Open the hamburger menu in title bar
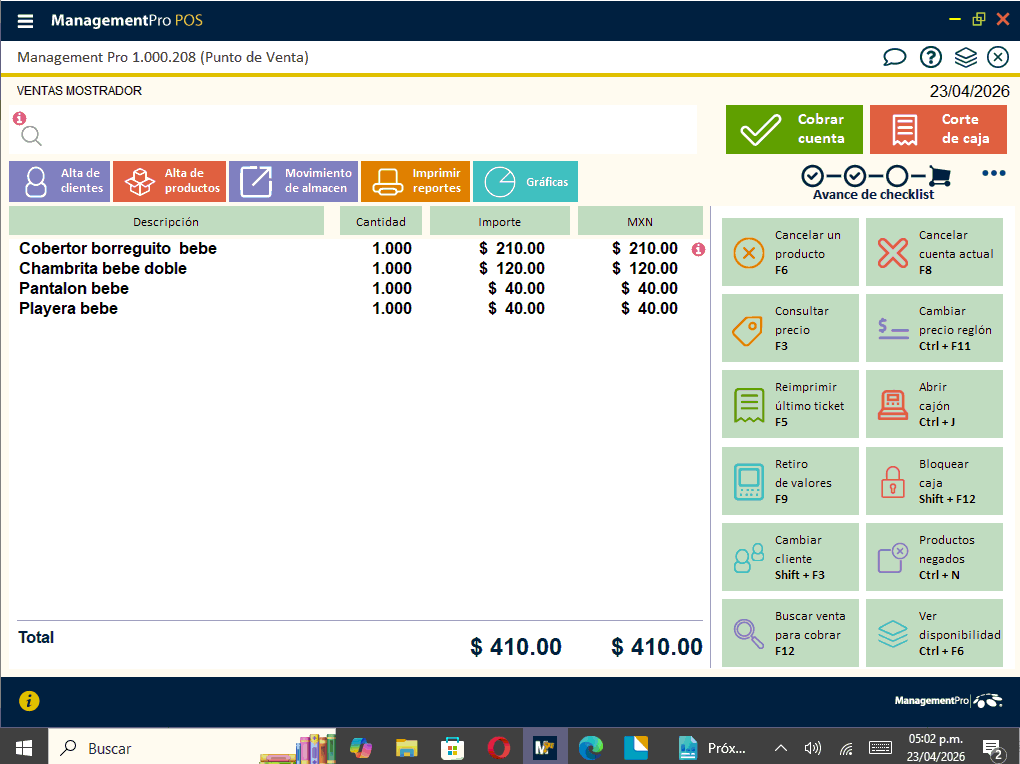Viewport: 1020px width, 764px height. [25, 21]
